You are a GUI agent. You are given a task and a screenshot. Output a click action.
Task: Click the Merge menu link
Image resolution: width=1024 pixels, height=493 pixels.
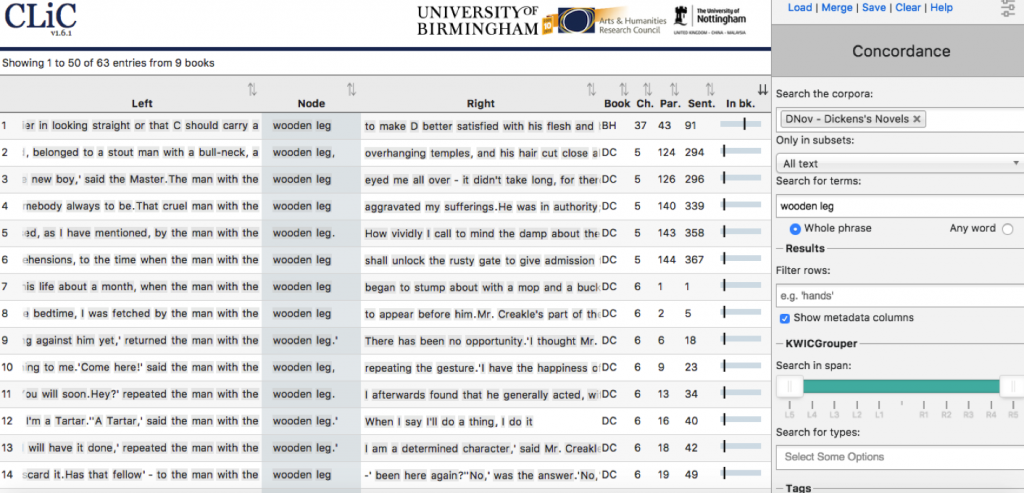click(837, 8)
